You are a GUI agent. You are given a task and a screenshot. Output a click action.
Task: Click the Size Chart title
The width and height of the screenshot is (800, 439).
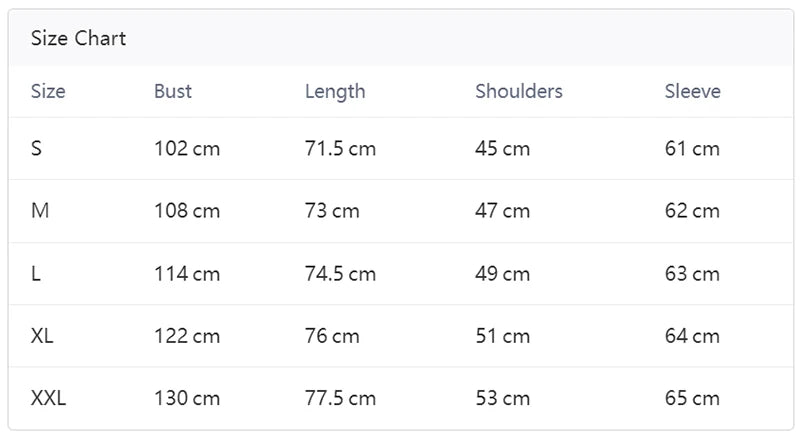point(78,39)
